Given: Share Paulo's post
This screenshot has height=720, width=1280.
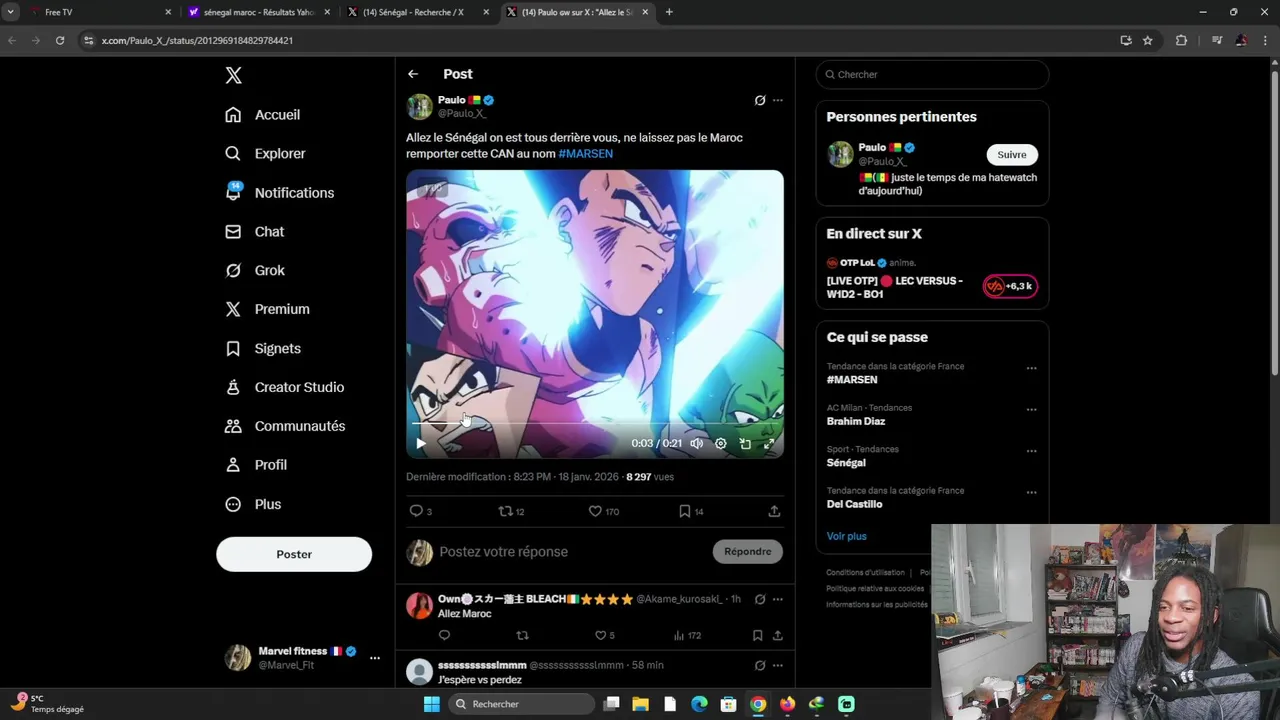Looking at the screenshot, I should (774, 511).
